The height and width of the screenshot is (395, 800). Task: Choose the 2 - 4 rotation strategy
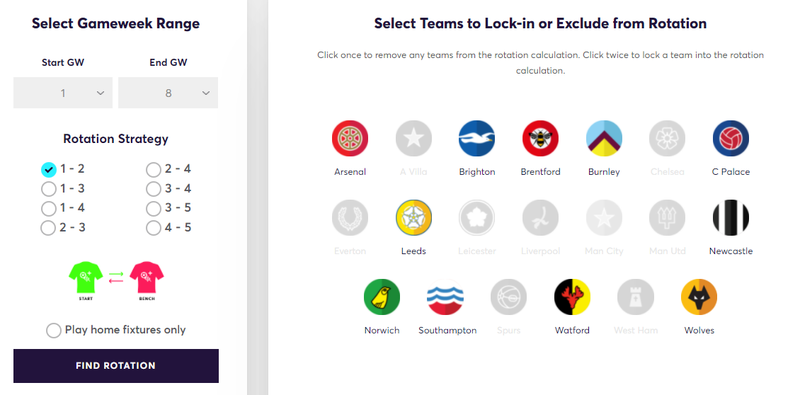click(x=153, y=169)
